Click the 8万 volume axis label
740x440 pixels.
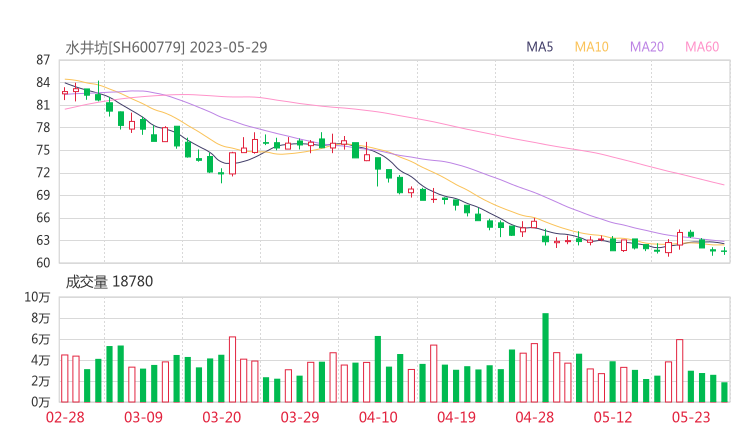(x=41, y=318)
